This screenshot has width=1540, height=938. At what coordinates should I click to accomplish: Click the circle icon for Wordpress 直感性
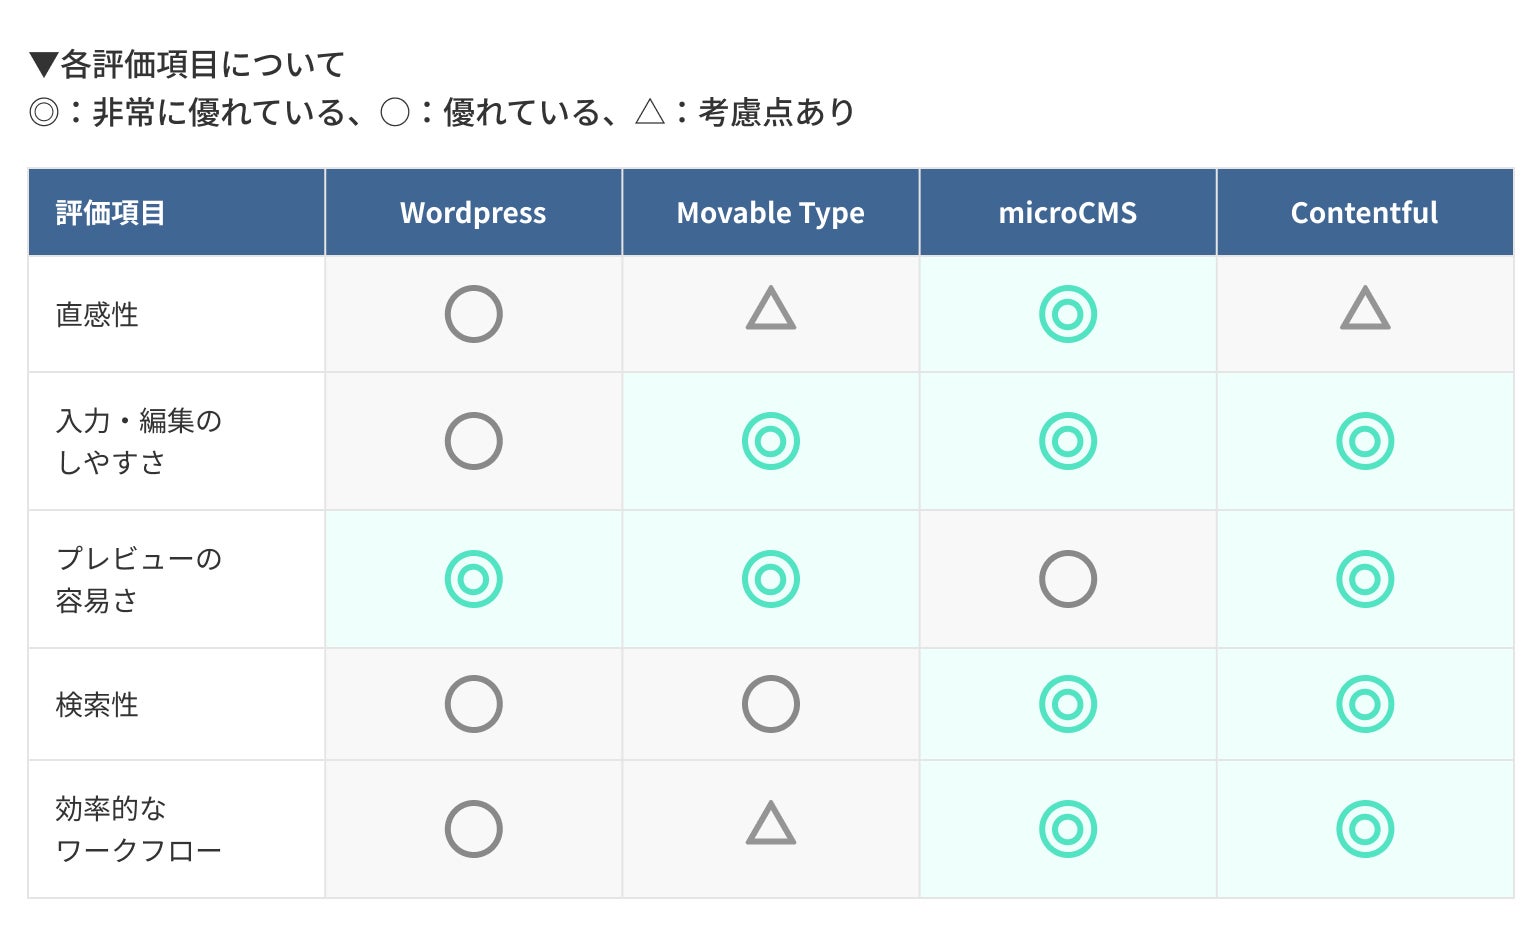click(473, 314)
